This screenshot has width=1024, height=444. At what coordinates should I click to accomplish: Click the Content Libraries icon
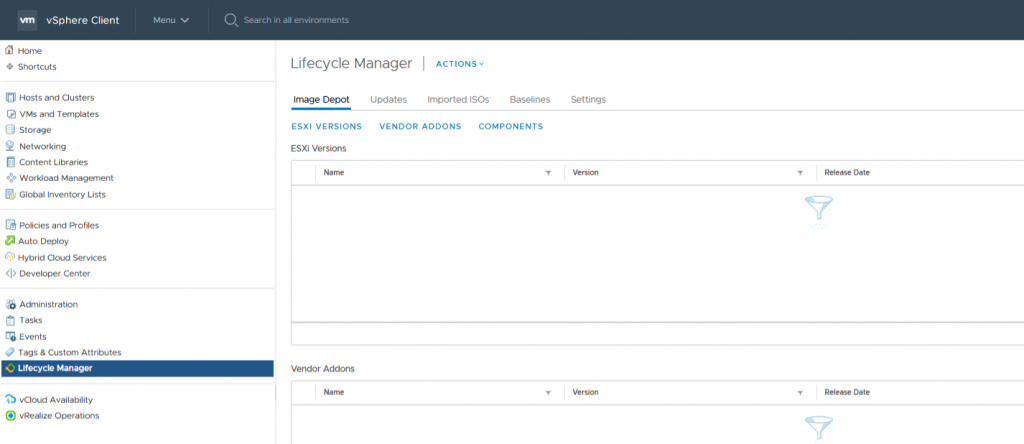[10, 162]
